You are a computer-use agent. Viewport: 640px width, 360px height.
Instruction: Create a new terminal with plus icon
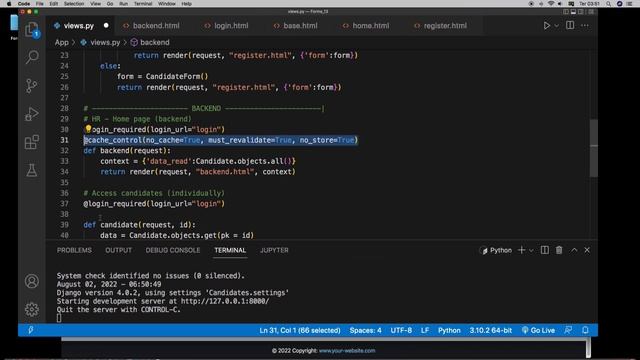point(521,250)
